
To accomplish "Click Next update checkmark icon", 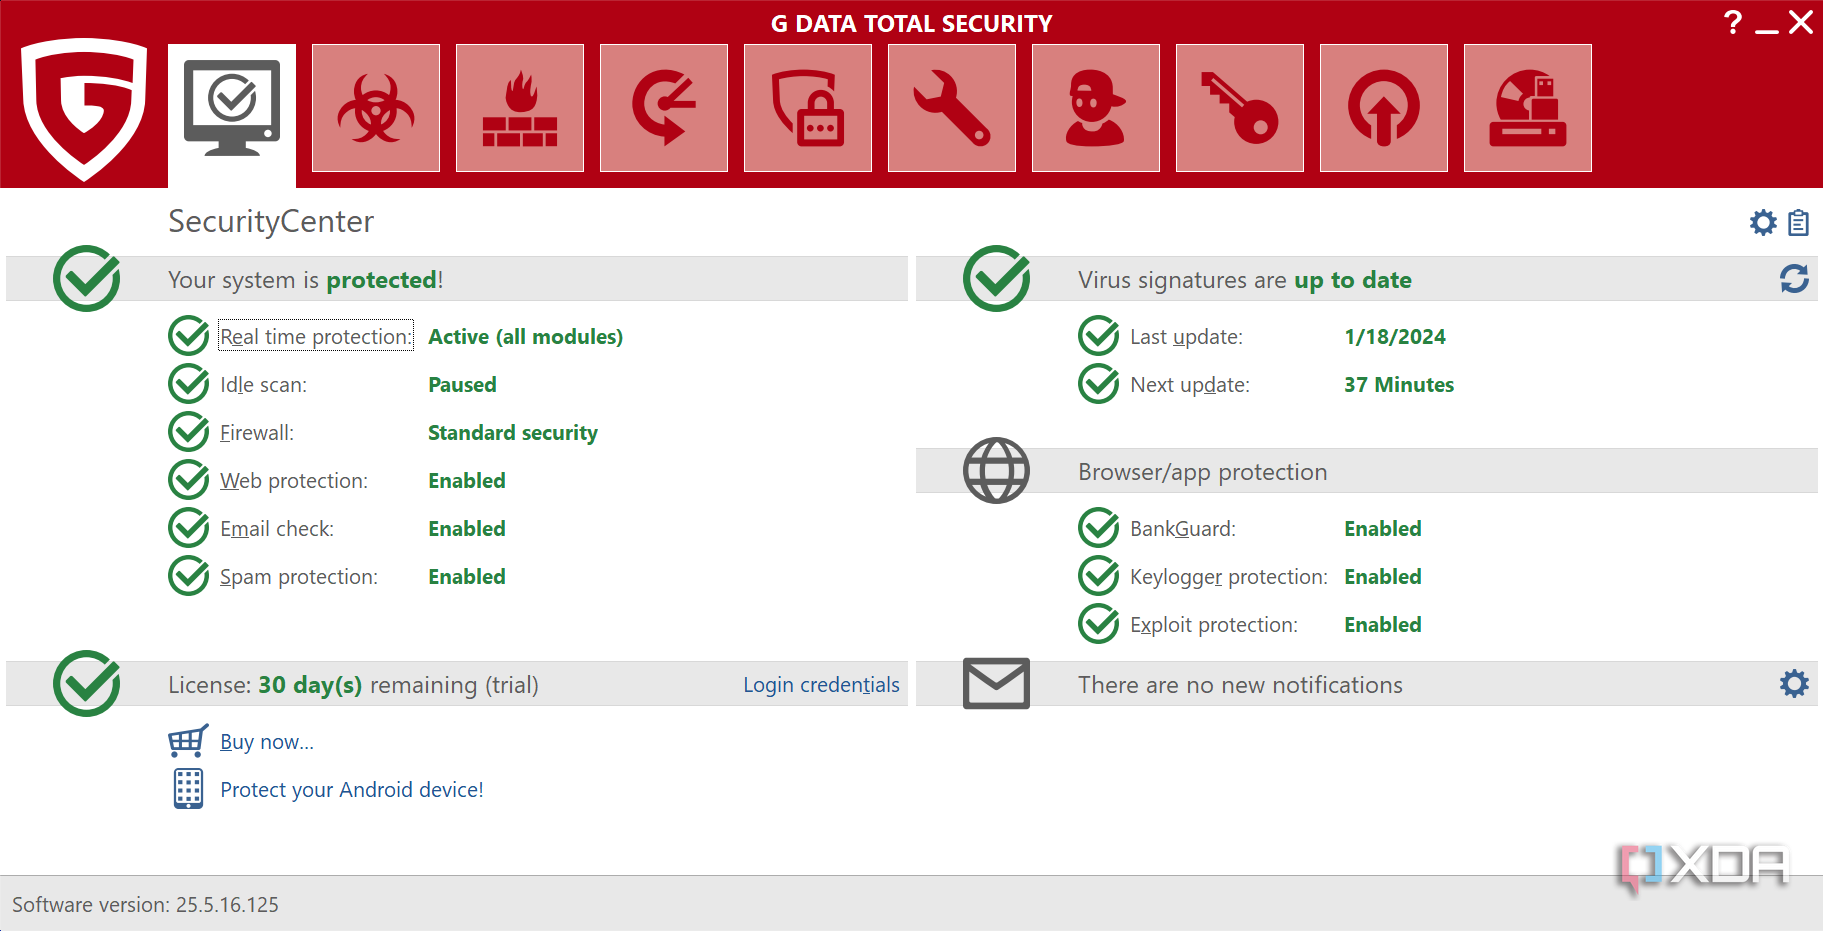I will click(x=1099, y=384).
